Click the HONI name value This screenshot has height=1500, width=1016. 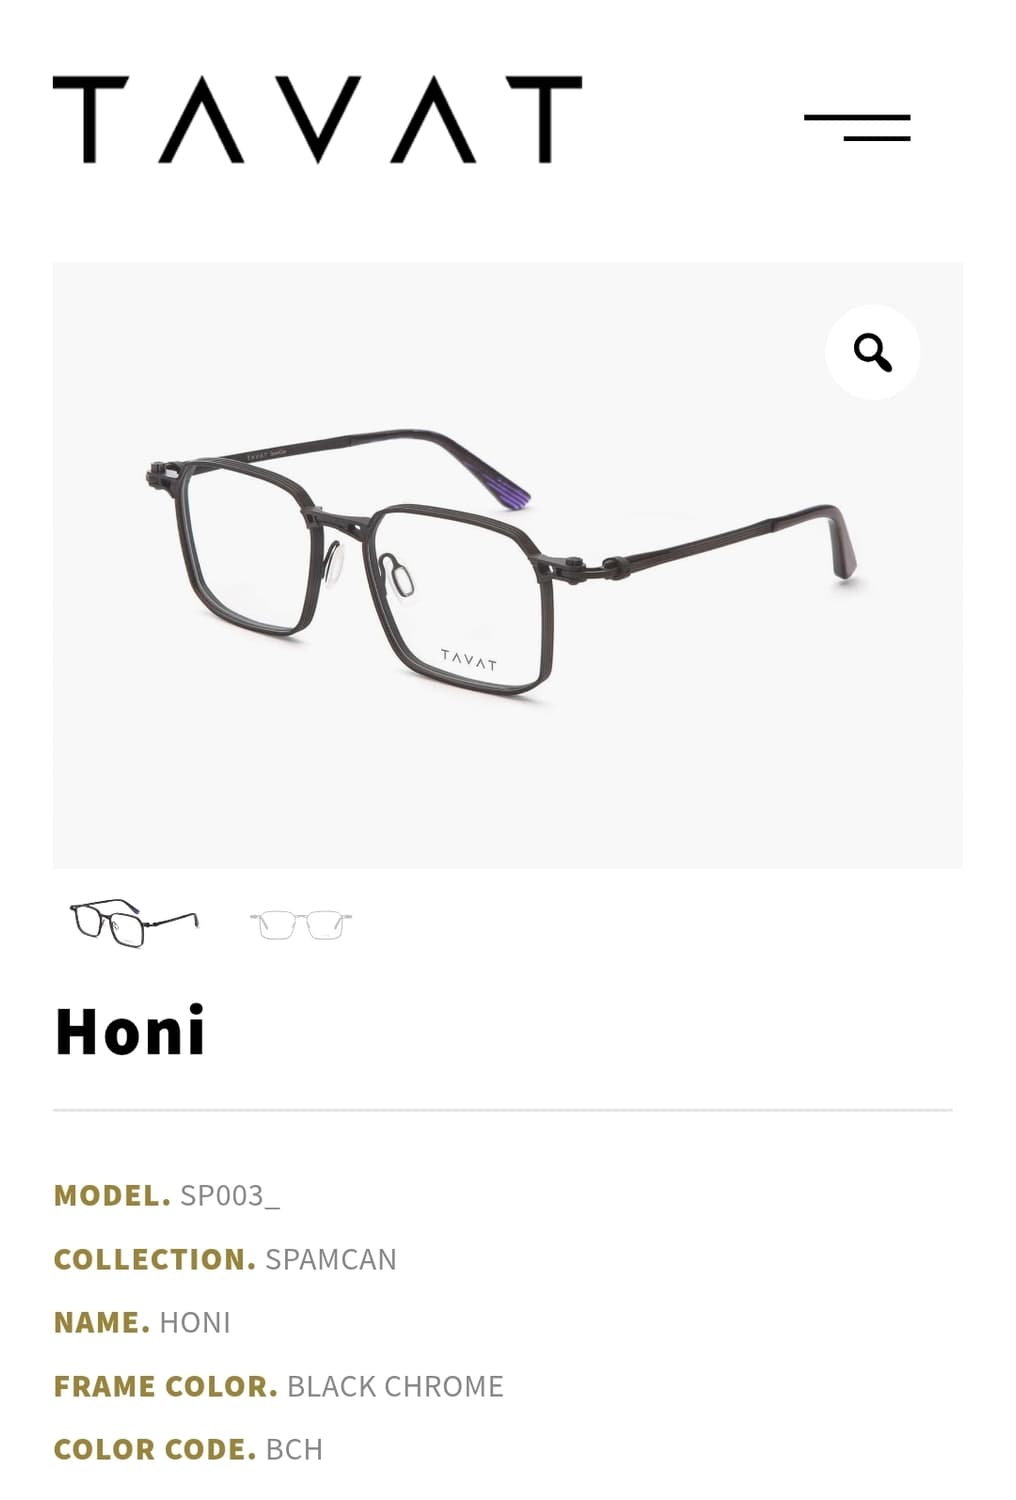tap(195, 1322)
